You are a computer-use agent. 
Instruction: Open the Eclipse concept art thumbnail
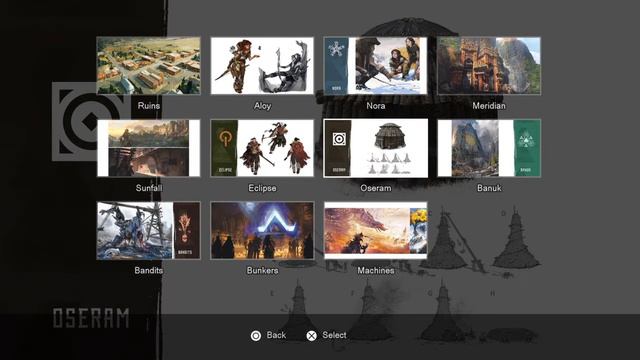262,148
